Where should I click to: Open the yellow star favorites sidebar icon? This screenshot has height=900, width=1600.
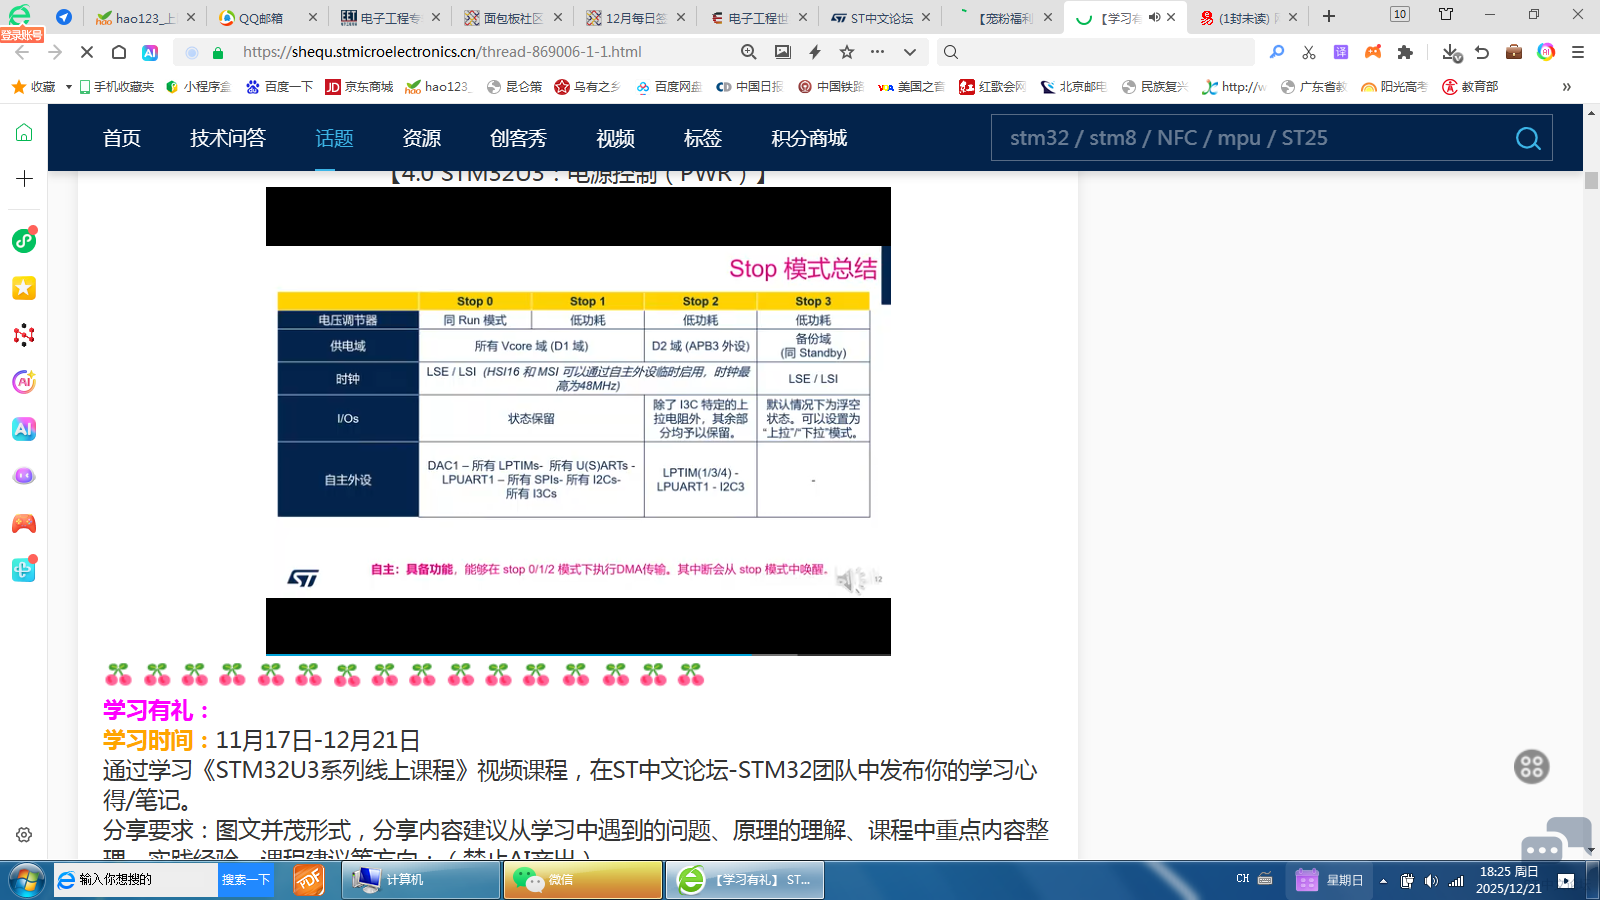(24, 288)
